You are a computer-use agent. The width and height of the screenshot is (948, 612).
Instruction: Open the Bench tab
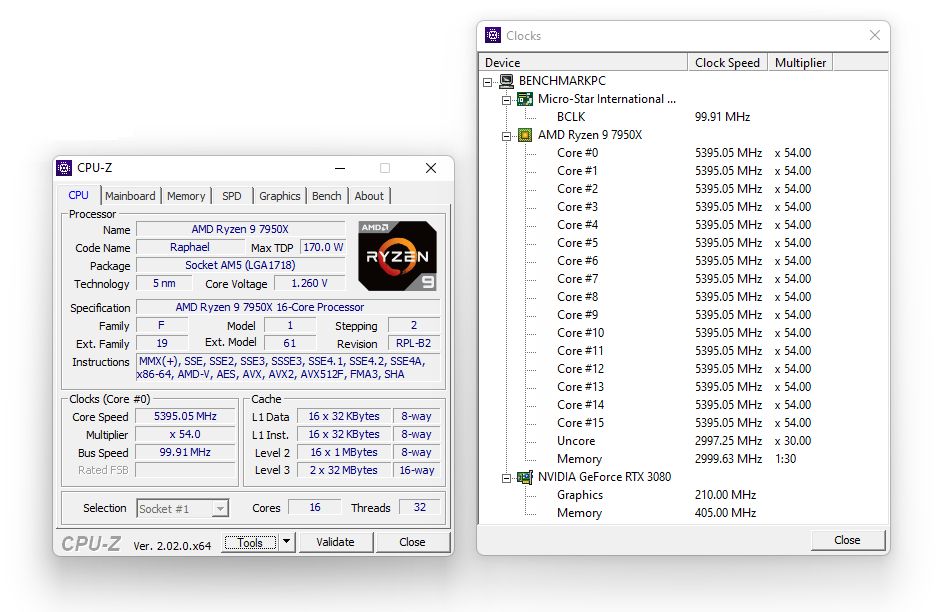click(x=326, y=196)
